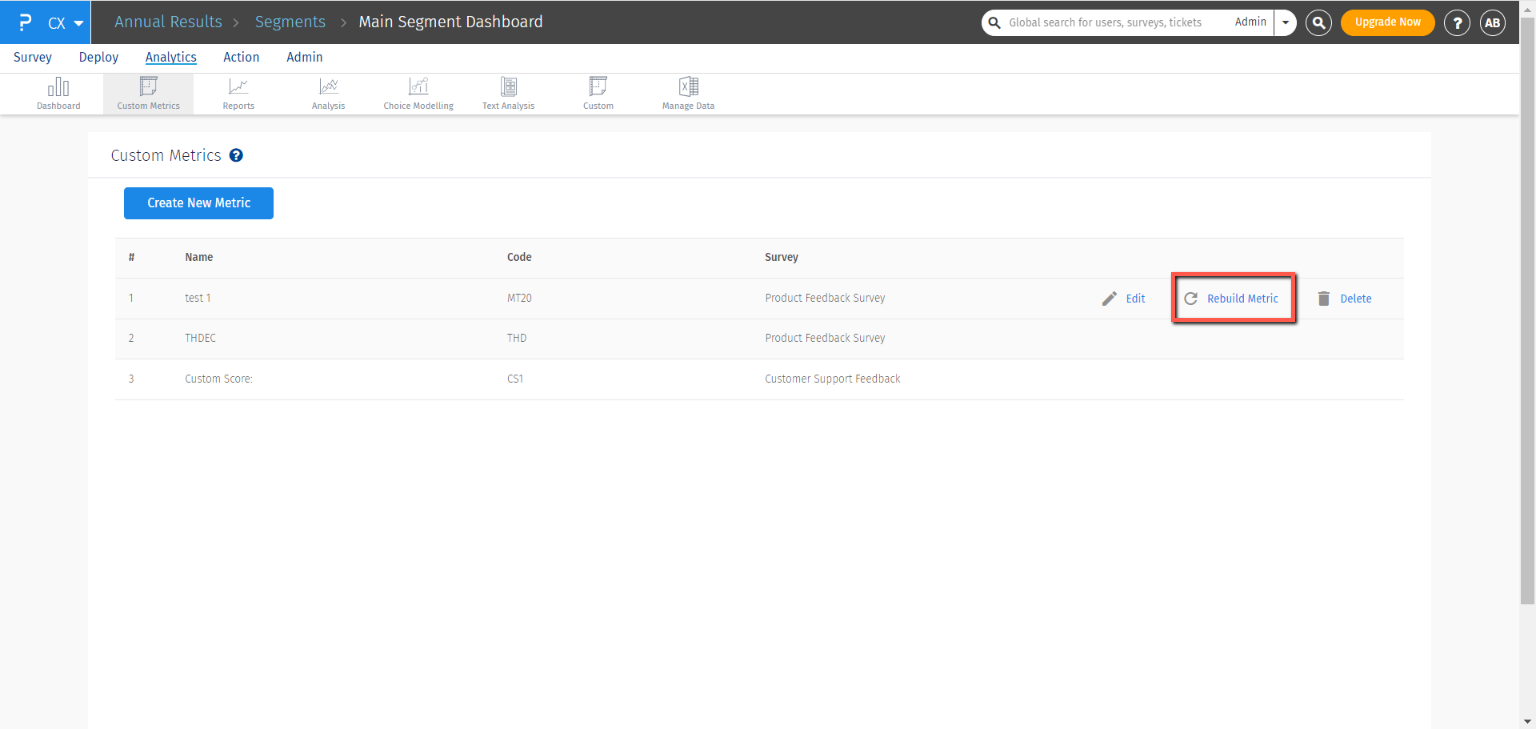Screen dimensions: 1536x729
Task: Open the Manage Data spreadsheet icon
Action: pos(688,87)
